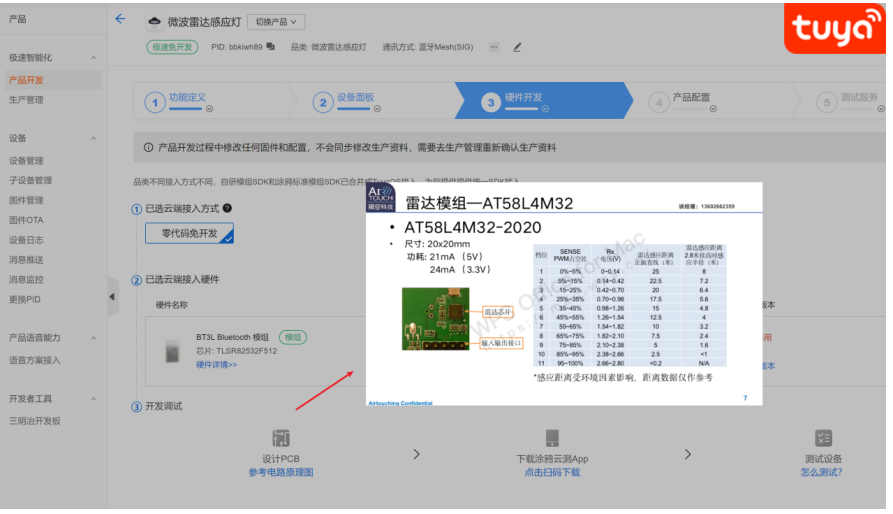Screen dimensions: 893x514
Task: Open 语音方案接入 in the sidebar
Action: pos(35,360)
